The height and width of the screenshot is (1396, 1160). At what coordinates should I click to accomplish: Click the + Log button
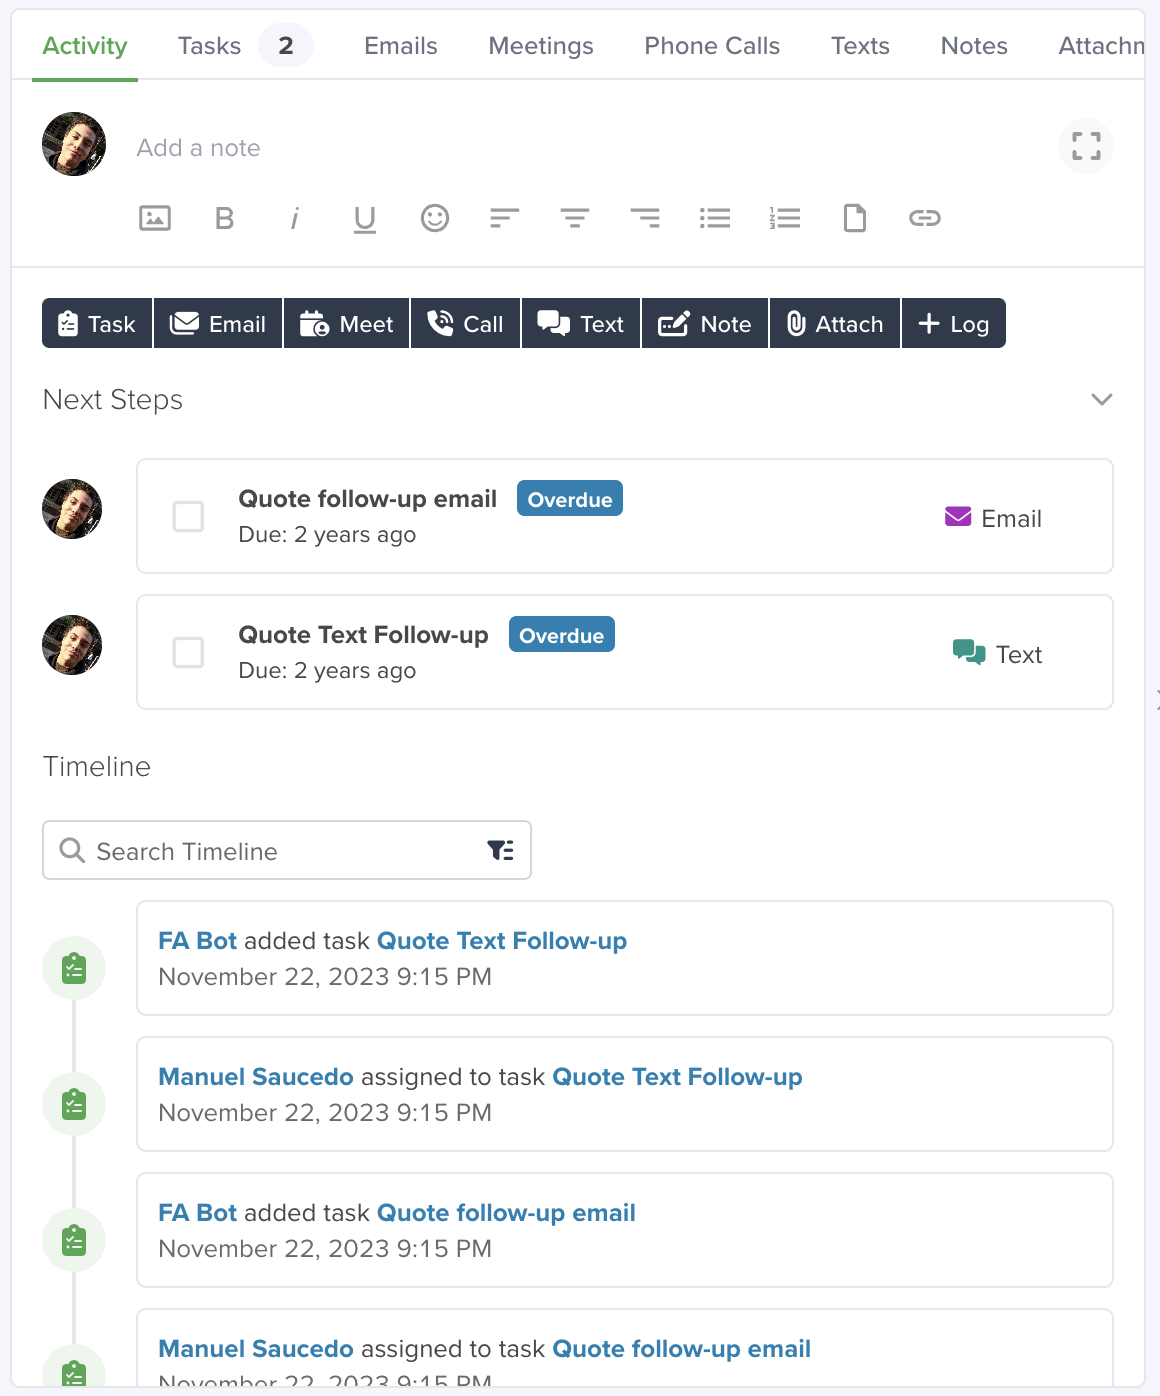pos(954,323)
